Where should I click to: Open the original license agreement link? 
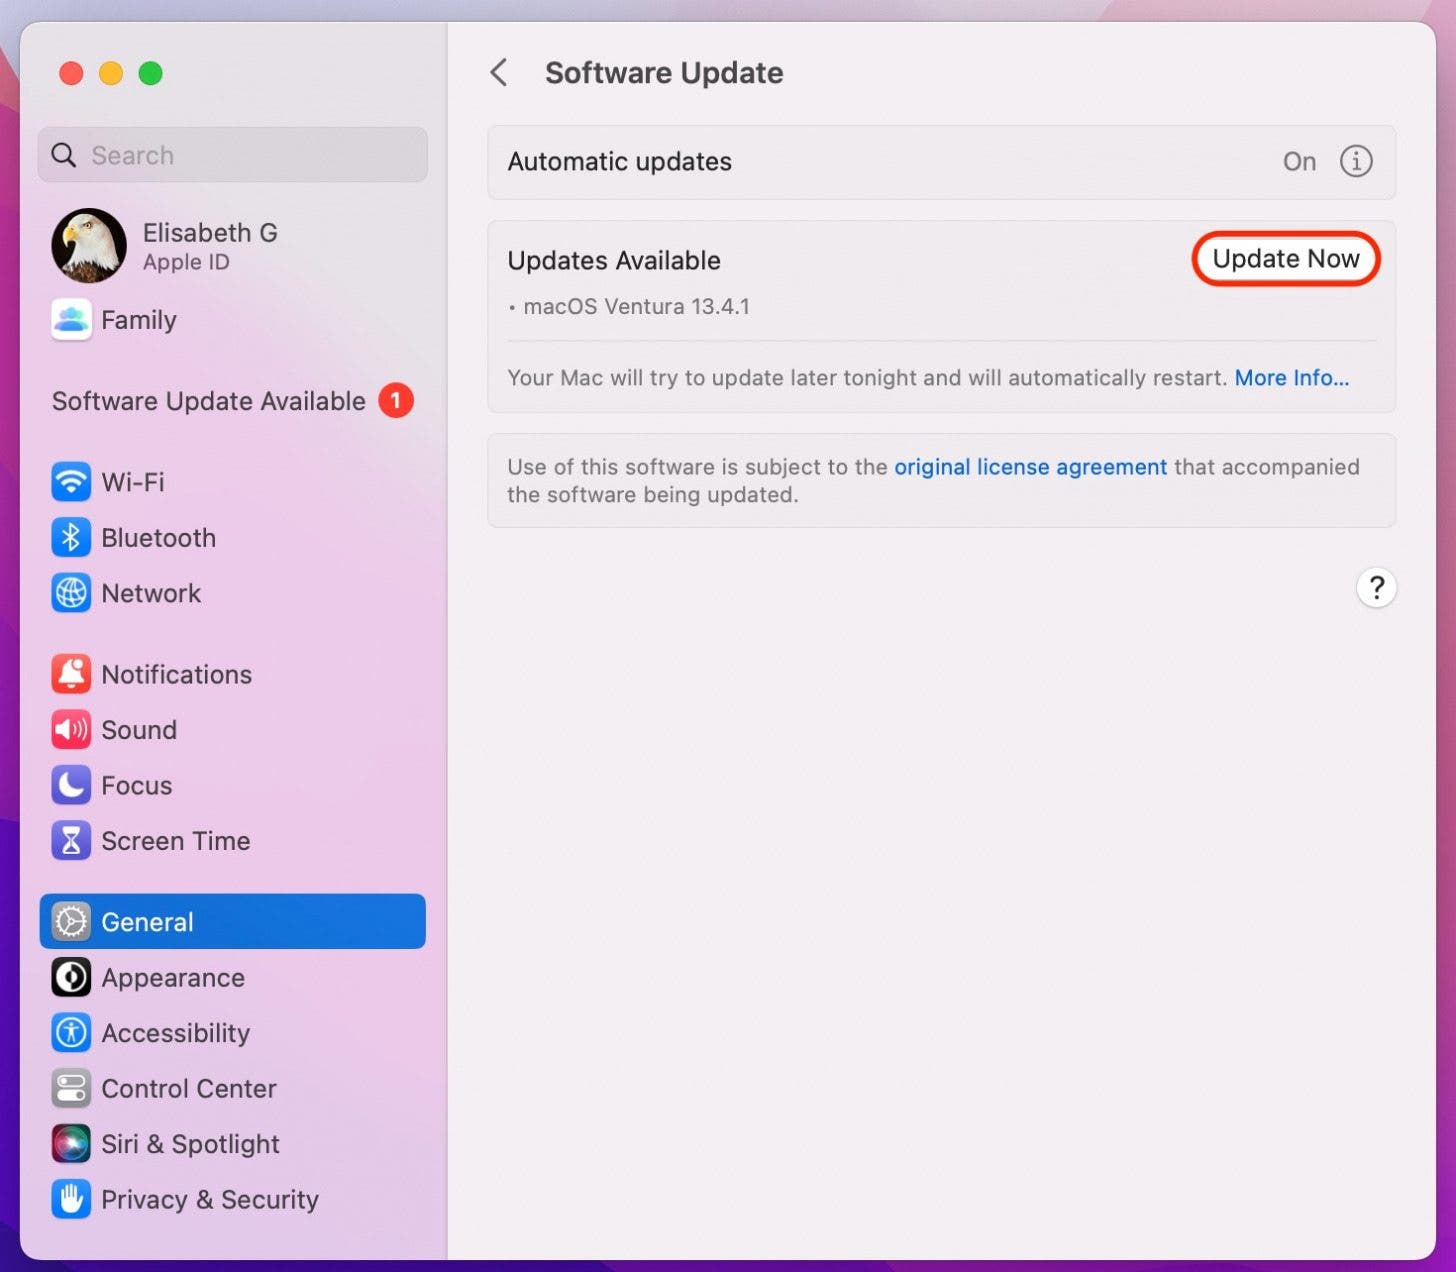1029,467
